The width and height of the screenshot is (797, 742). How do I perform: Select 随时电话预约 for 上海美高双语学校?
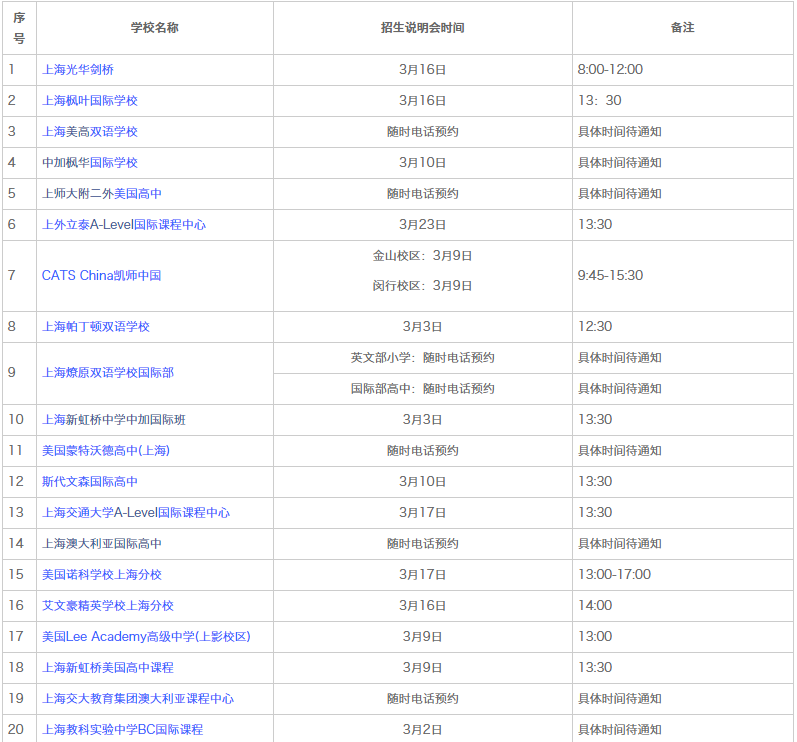(422, 132)
